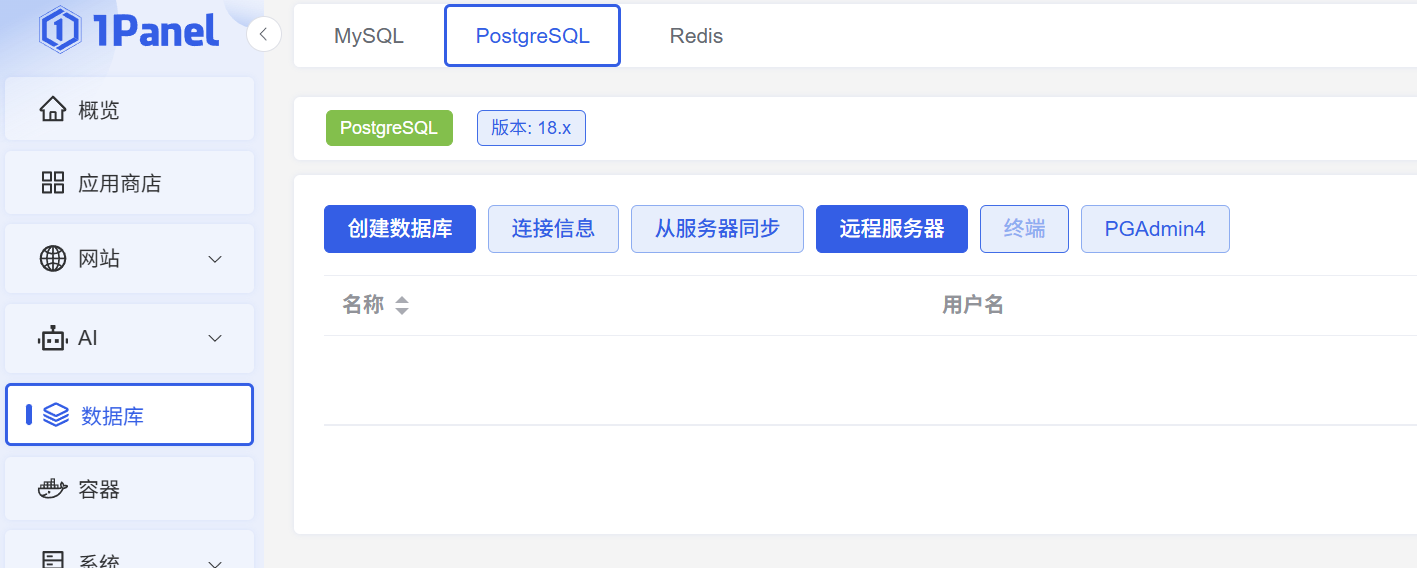Click the robot icon for AI
The width and height of the screenshot is (1417, 568).
[x=53, y=338]
